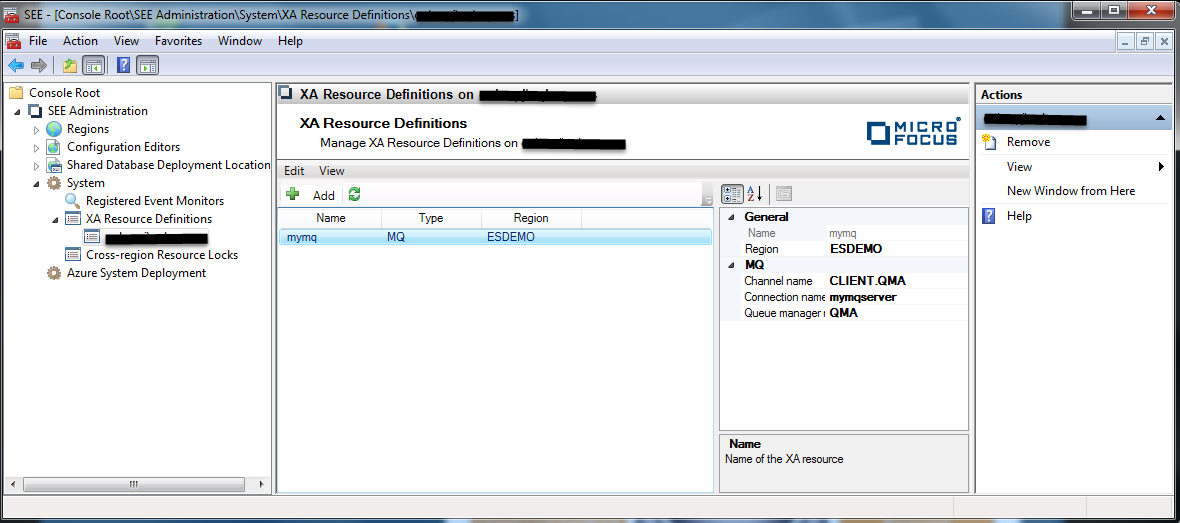Click the blue Help toolbar icon
Image resolution: width=1180 pixels, height=523 pixels.
[124, 65]
